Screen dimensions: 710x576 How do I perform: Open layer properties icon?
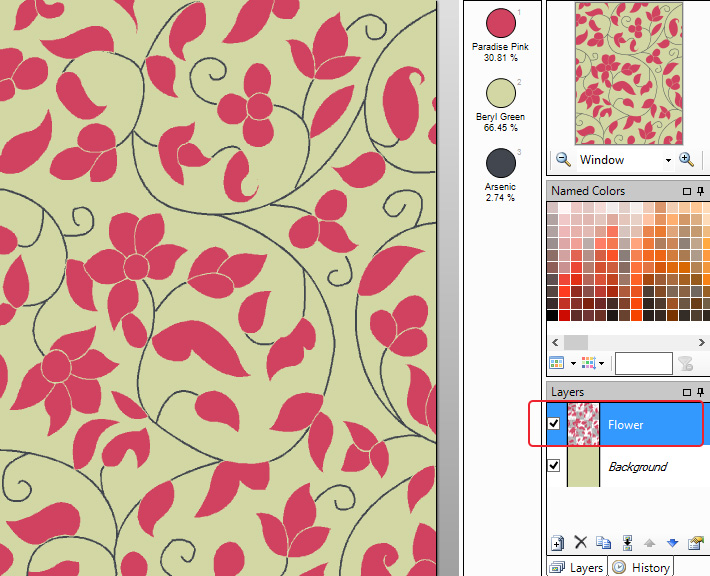click(x=695, y=543)
